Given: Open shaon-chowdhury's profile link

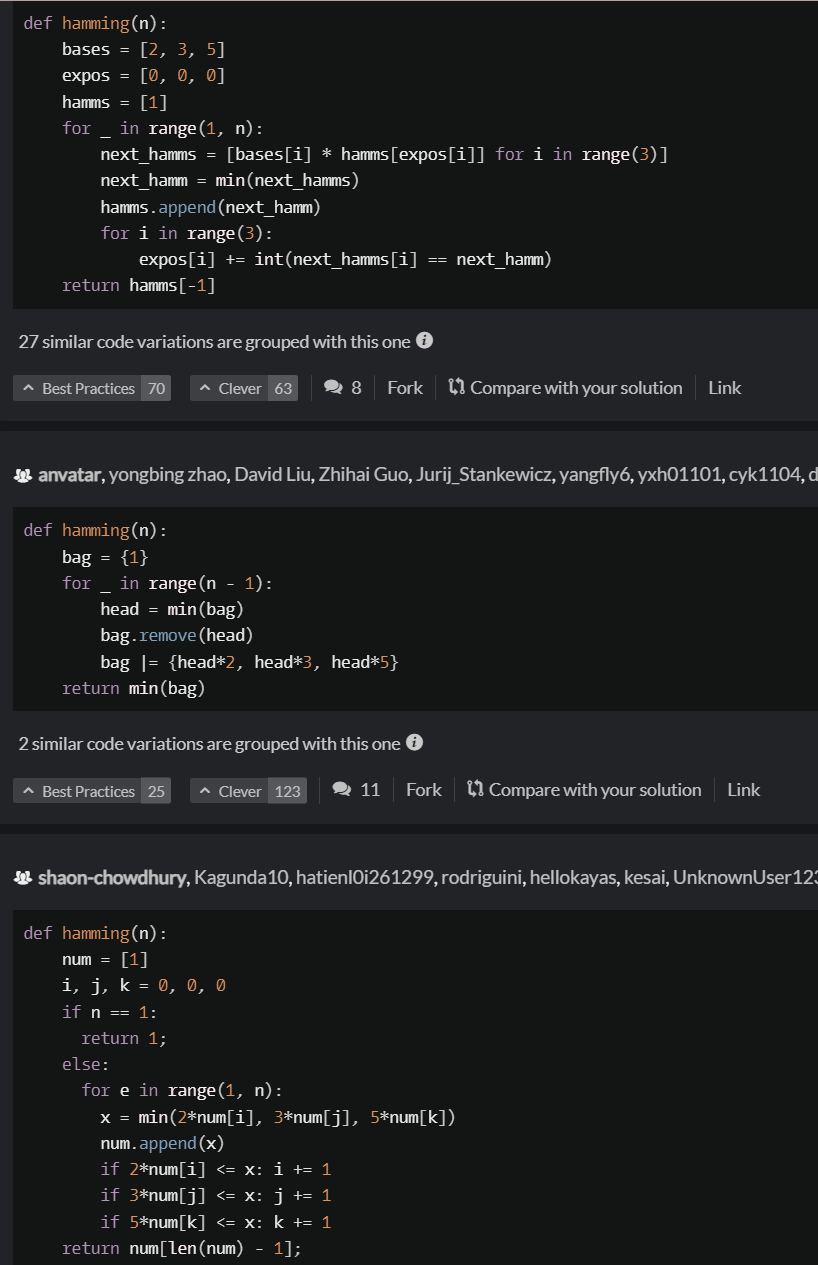Looking at the screenshot, I should click(x=112, y=878).
